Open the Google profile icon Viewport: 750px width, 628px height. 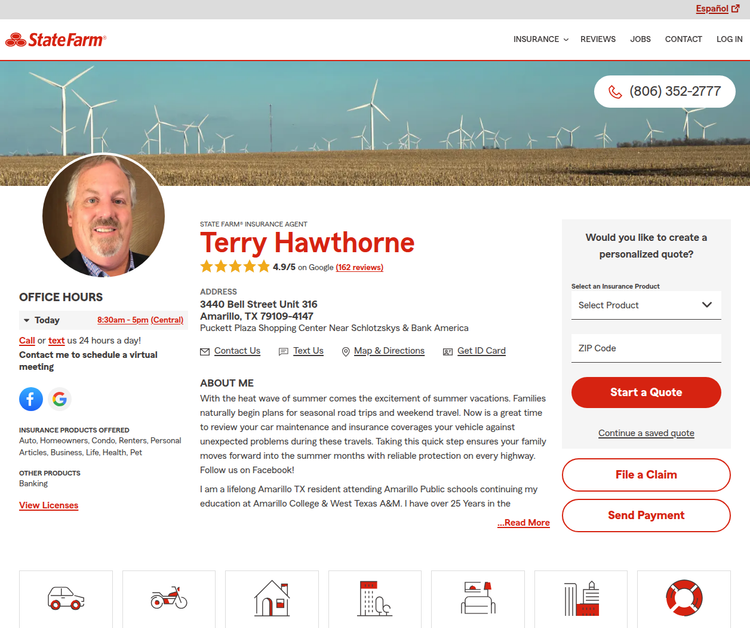pos(60,399)
